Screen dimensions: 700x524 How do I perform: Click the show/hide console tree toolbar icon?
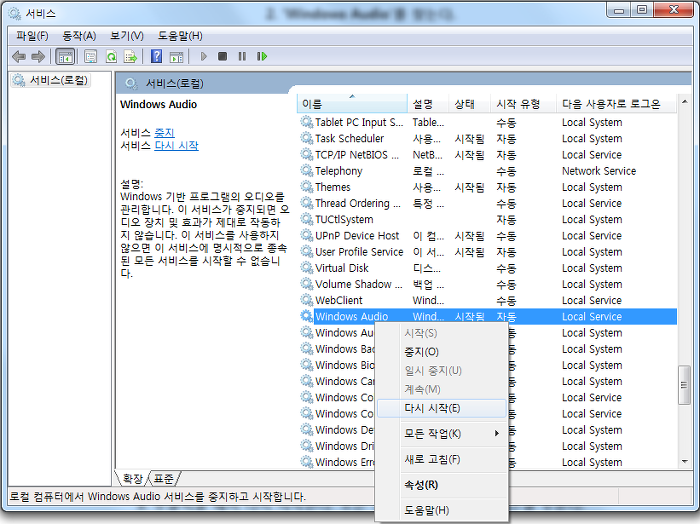pos(65,57)
